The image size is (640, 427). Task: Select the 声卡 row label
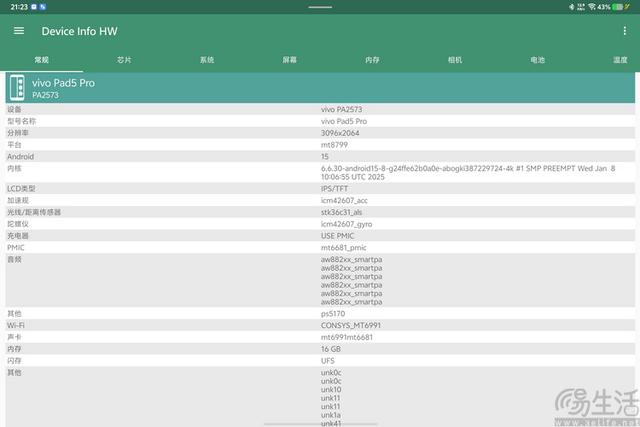[14, 337]
